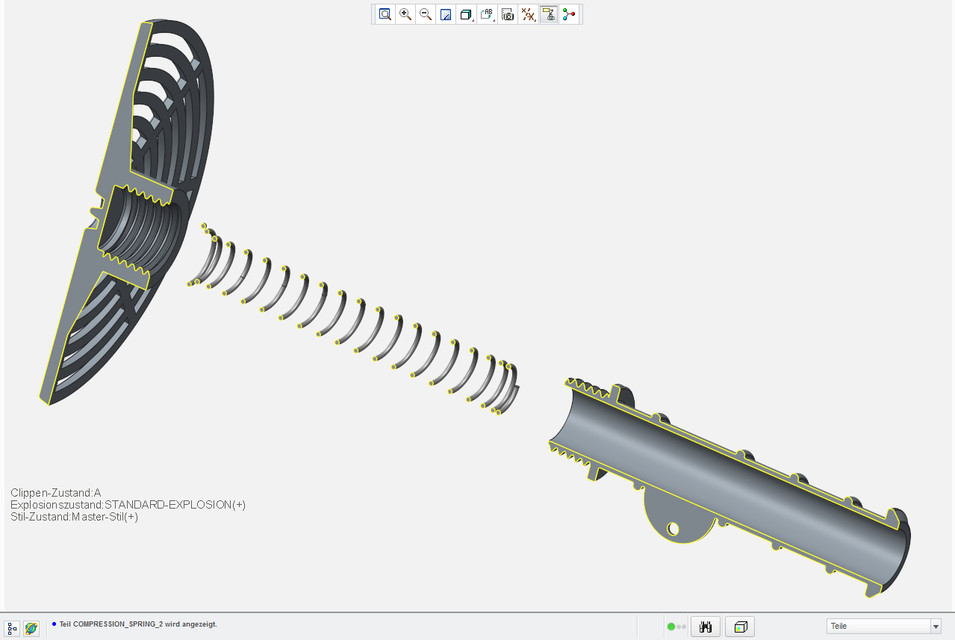Click the Refit view icon
Screen dimensions: 955x640
[385, 14]
